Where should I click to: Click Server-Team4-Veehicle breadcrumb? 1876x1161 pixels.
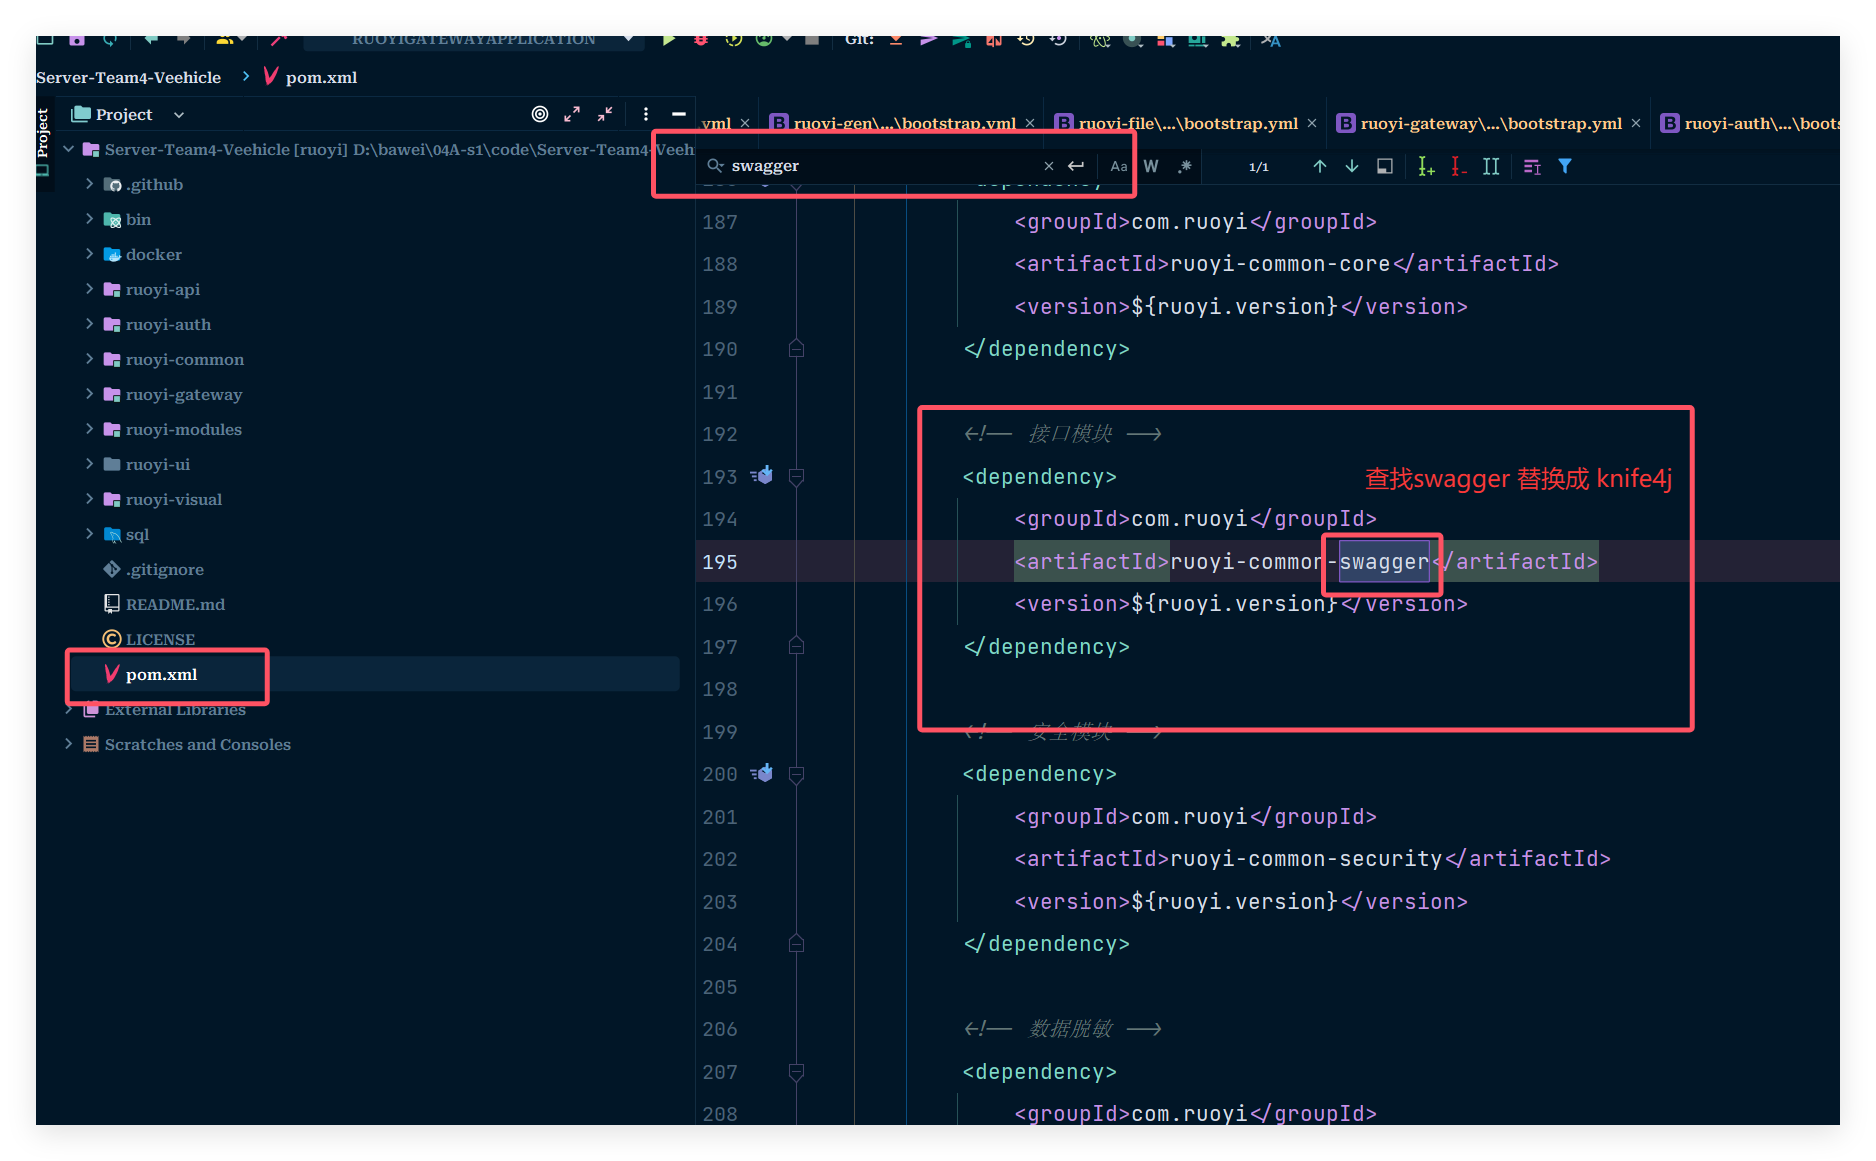click(x=128, y=77)
